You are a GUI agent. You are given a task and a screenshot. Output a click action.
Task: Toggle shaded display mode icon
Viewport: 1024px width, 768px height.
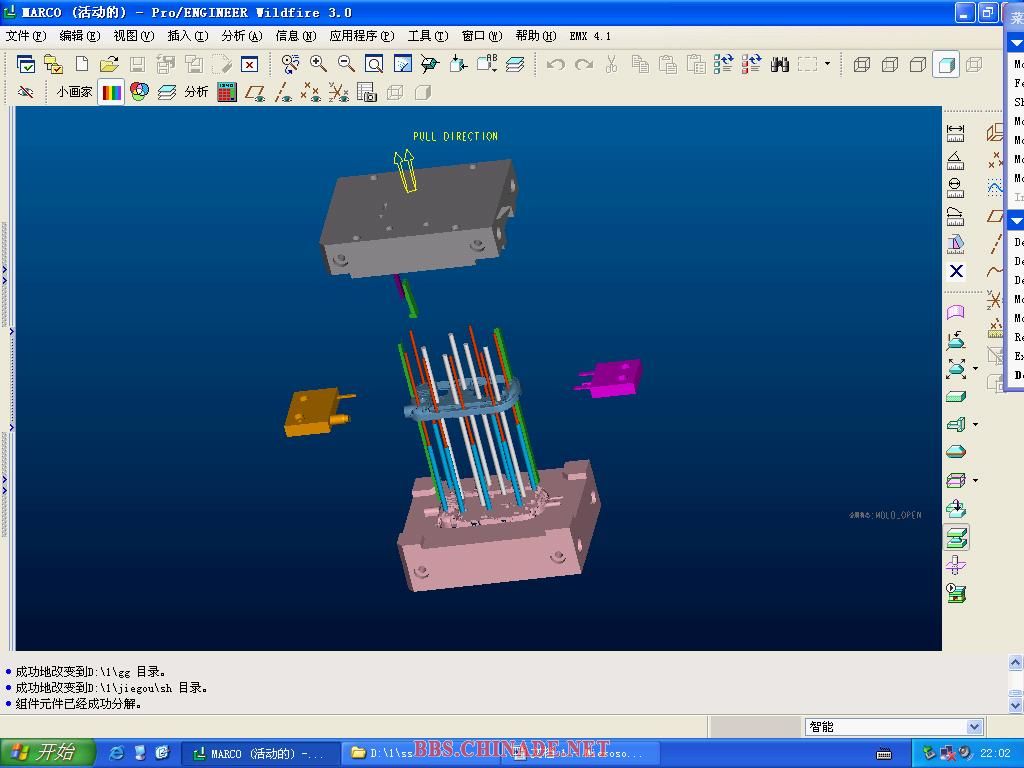(946, 64)
